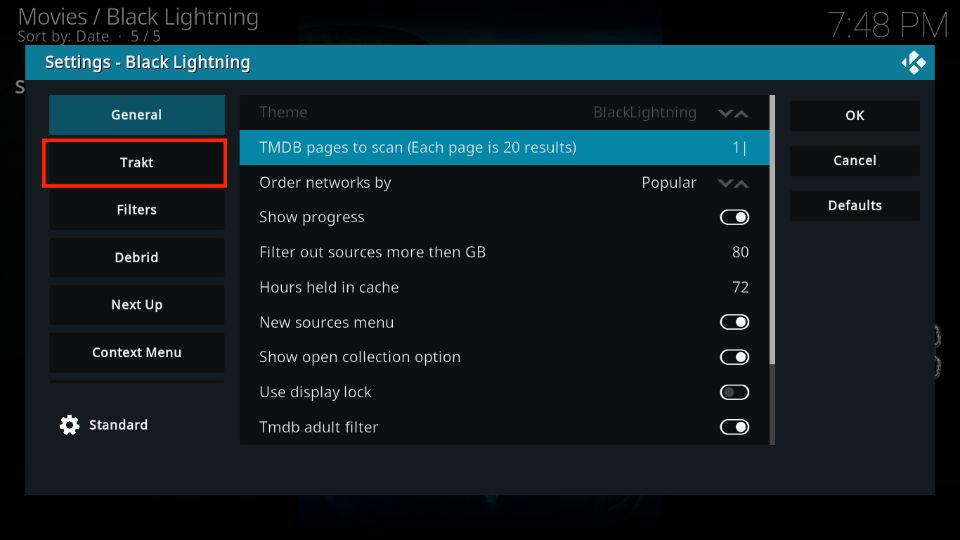The height and width of the screenshot is (540, 960).
Task: Edit the Filter out sources GB value 80
Action: pyautogui.click(x=740, y=252)
